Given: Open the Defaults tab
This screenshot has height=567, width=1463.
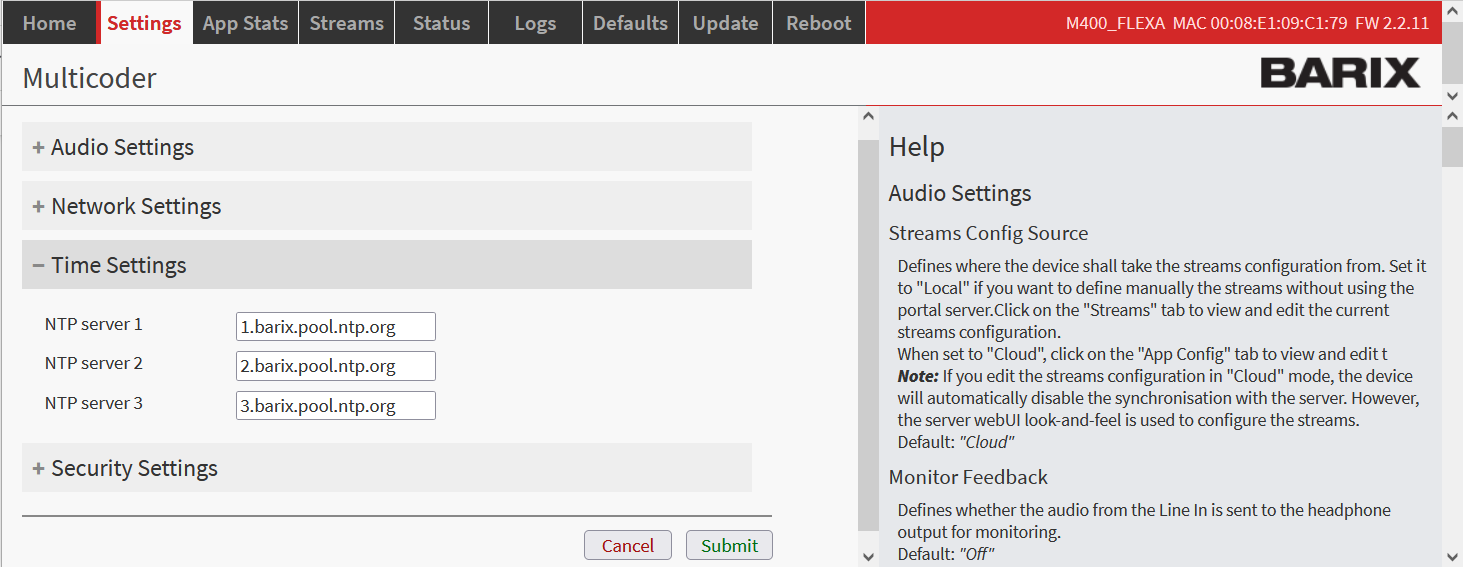Looking at the screenshot, I should click(x=630, y=23).
